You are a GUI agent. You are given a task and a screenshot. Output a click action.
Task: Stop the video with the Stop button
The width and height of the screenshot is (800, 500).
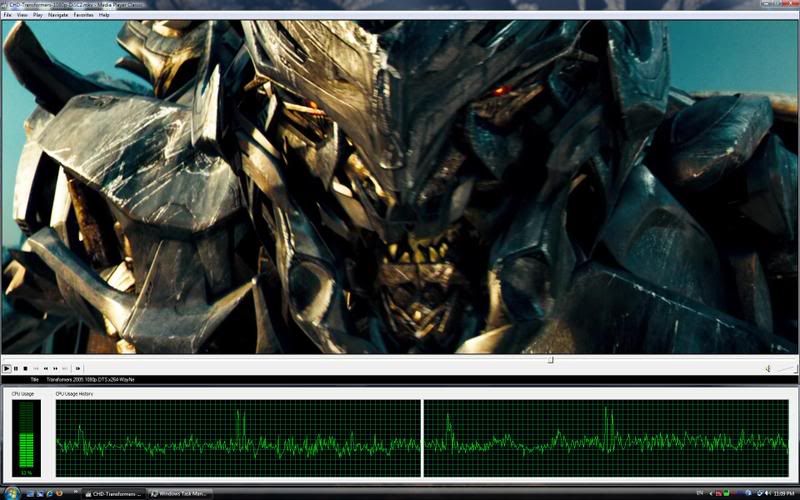point(26,368)
